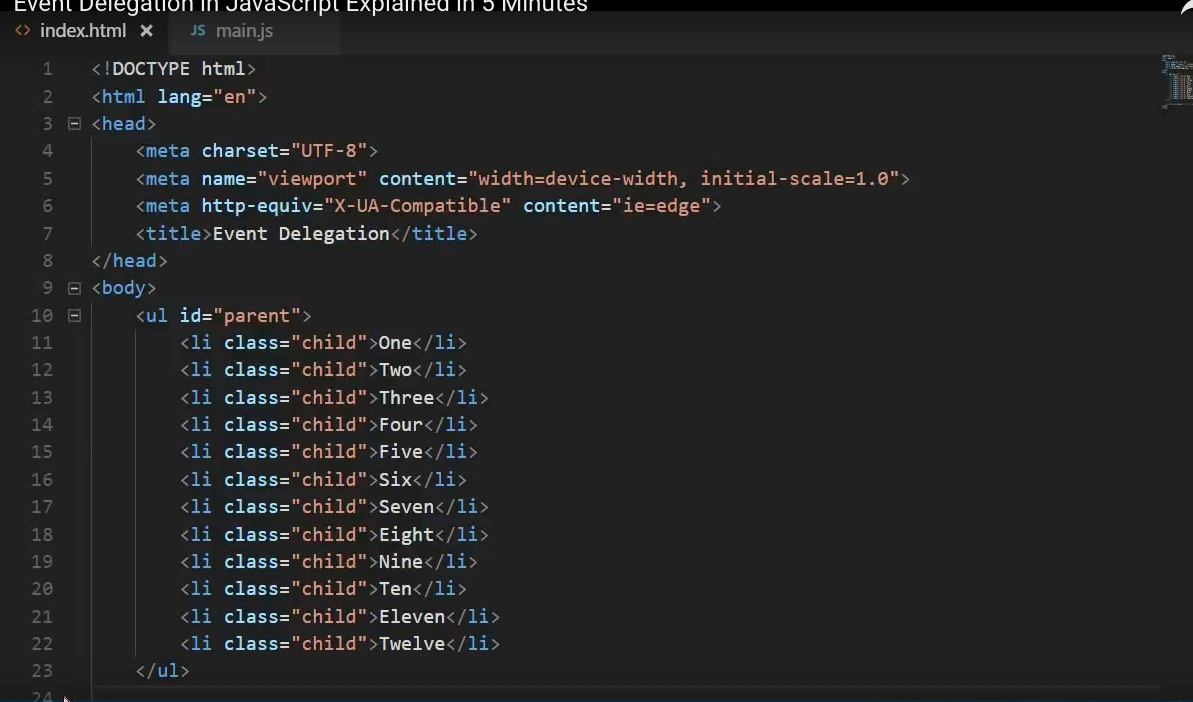1193x702 pixels.
Task: Collapse the body element fold marker
Action: click(75, 288)
